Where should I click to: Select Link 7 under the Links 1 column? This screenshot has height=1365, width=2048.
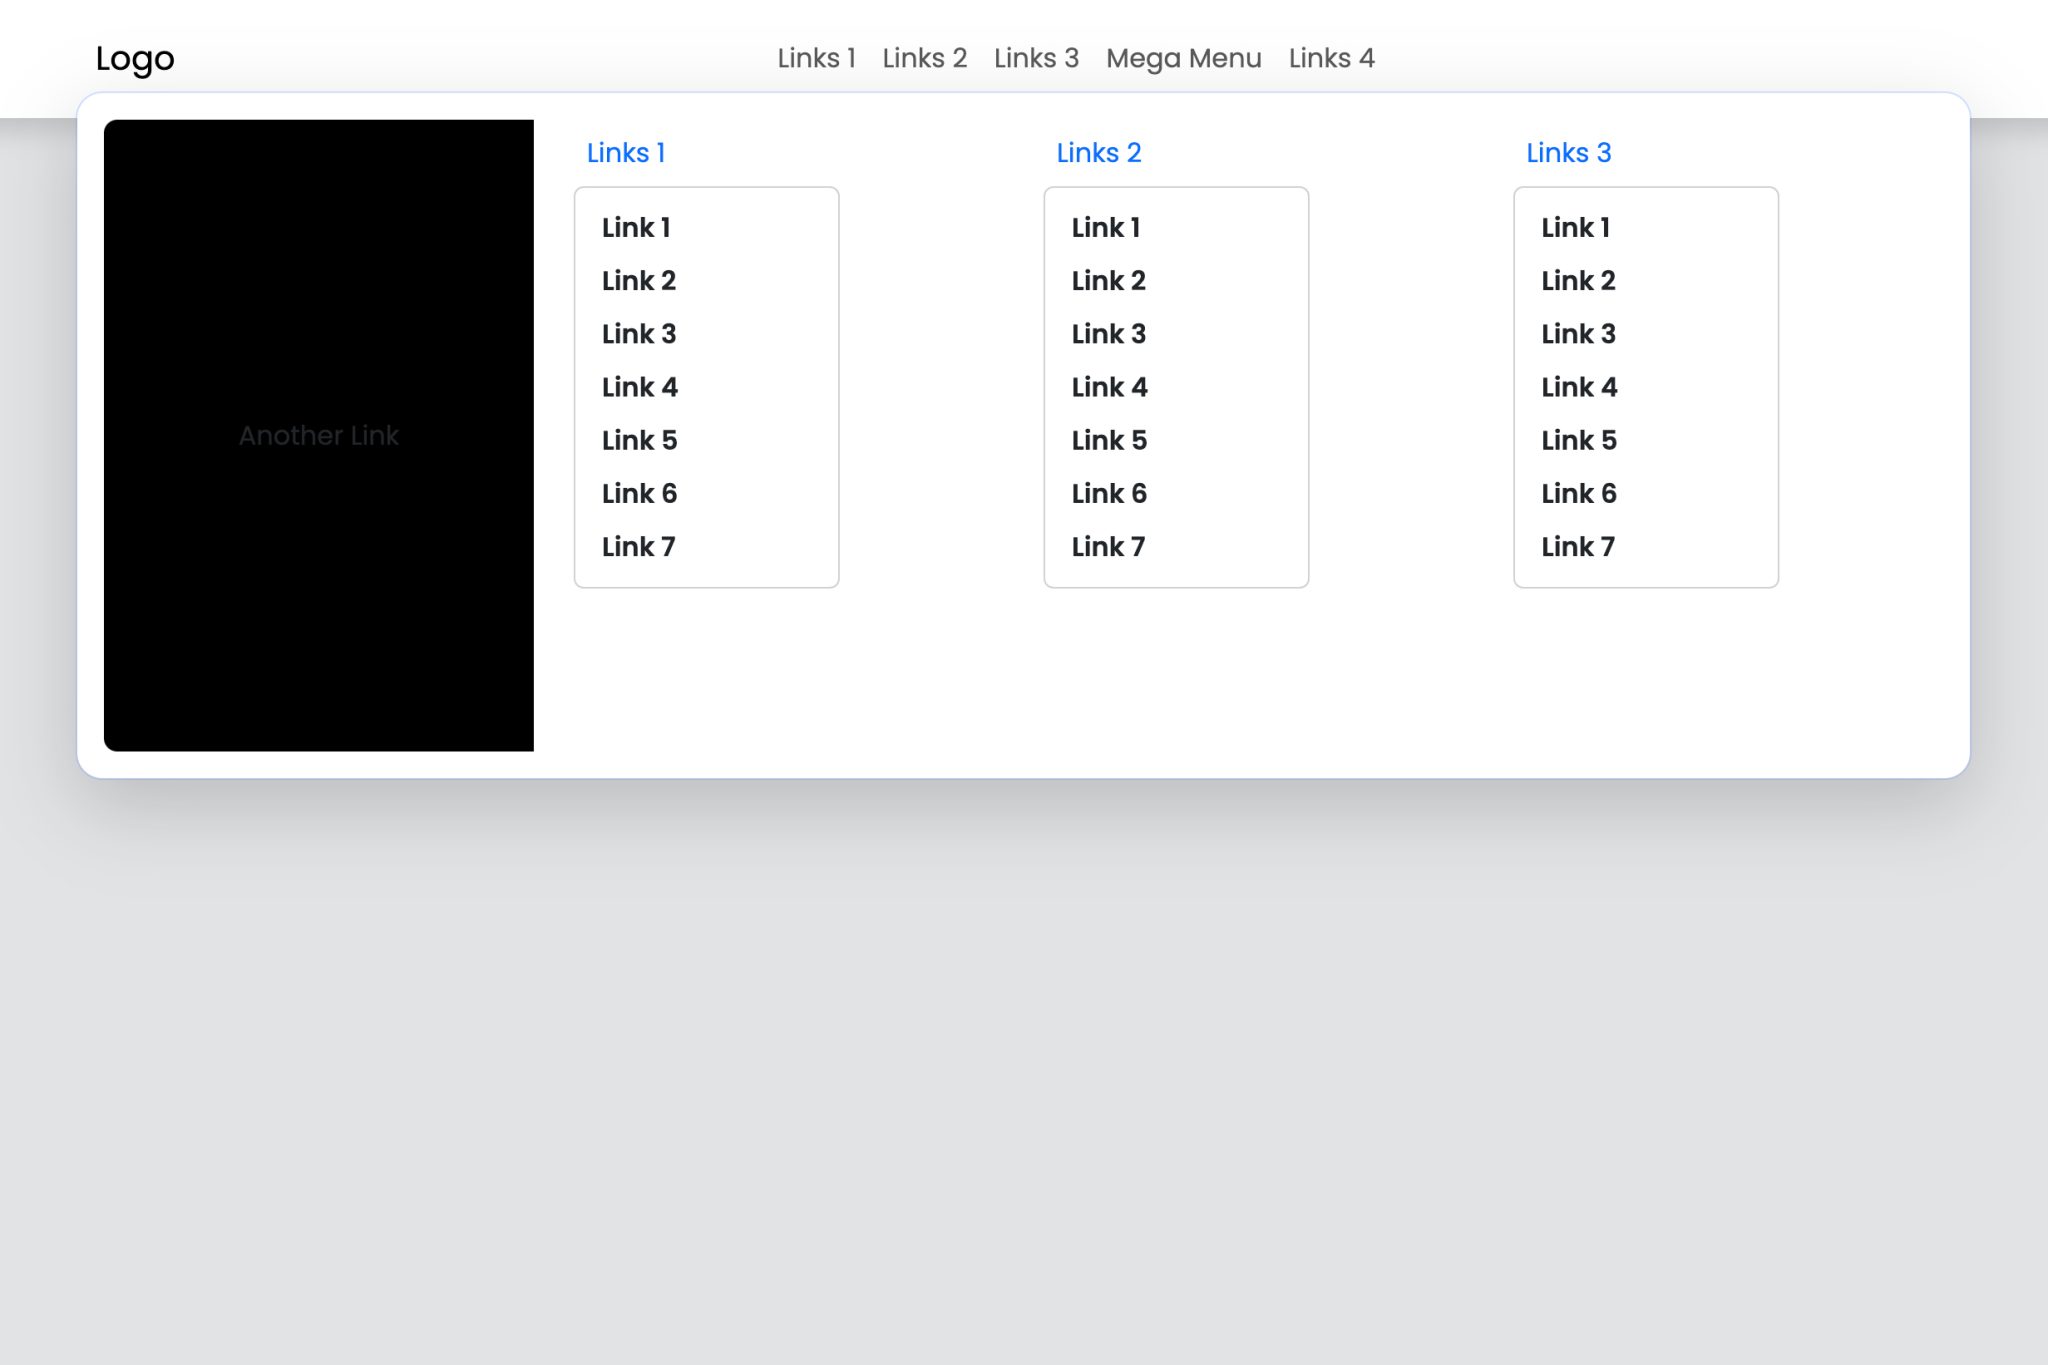click(639, 546)
